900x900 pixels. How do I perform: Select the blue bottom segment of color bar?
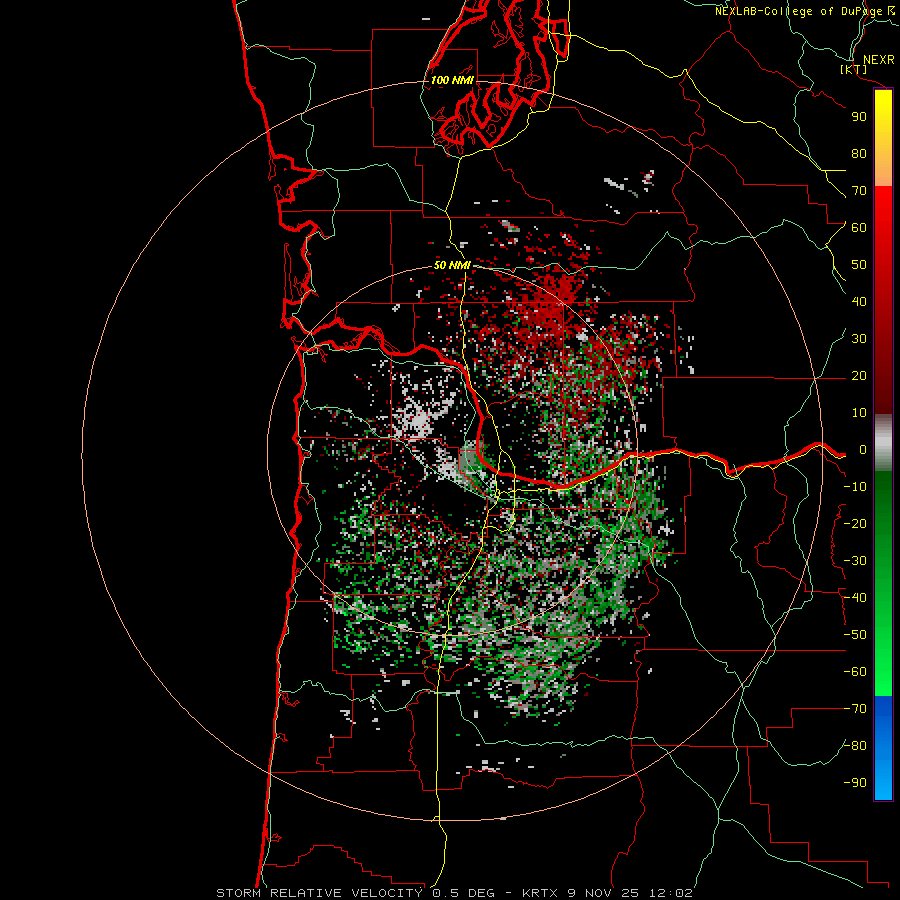coord(883,748)
